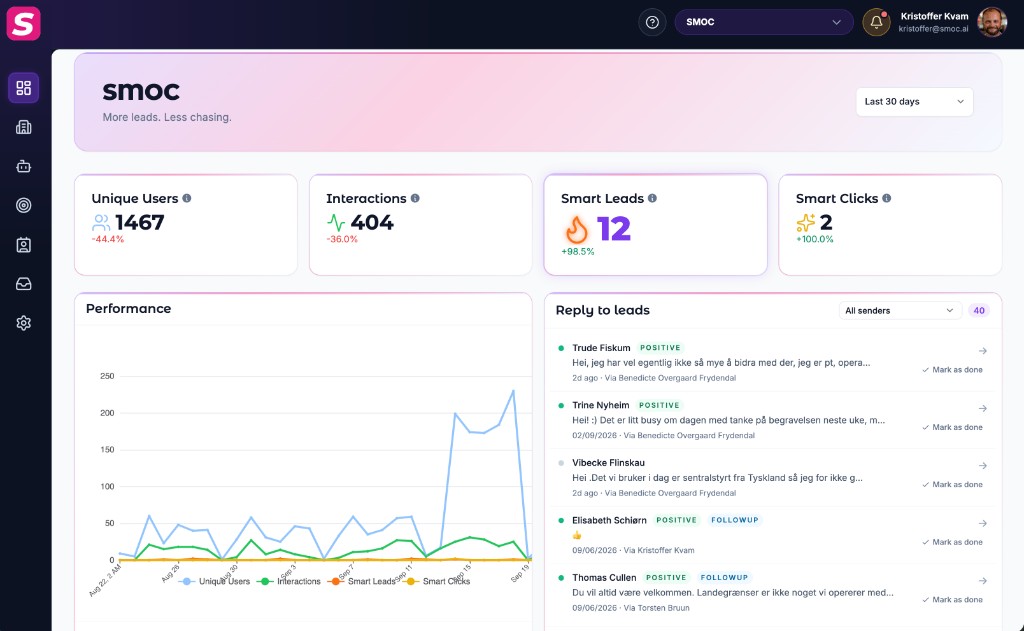Mark Vibecke Flinskau's reply as done
The image size is (1024, 631).
click(x=952, y=485)
